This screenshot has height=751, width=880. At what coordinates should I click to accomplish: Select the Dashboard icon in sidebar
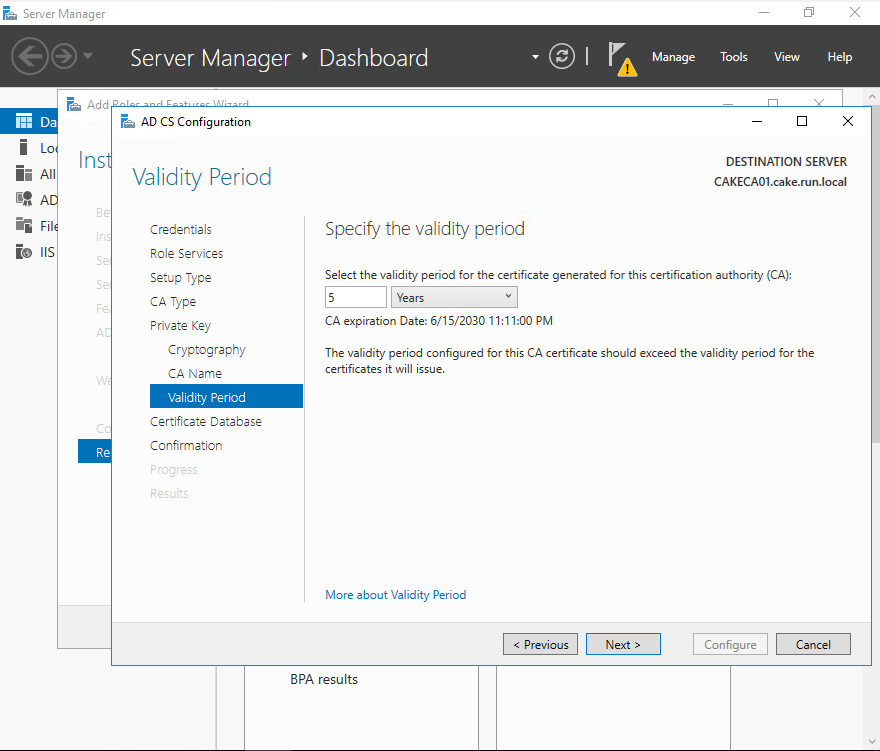[24, 121]
